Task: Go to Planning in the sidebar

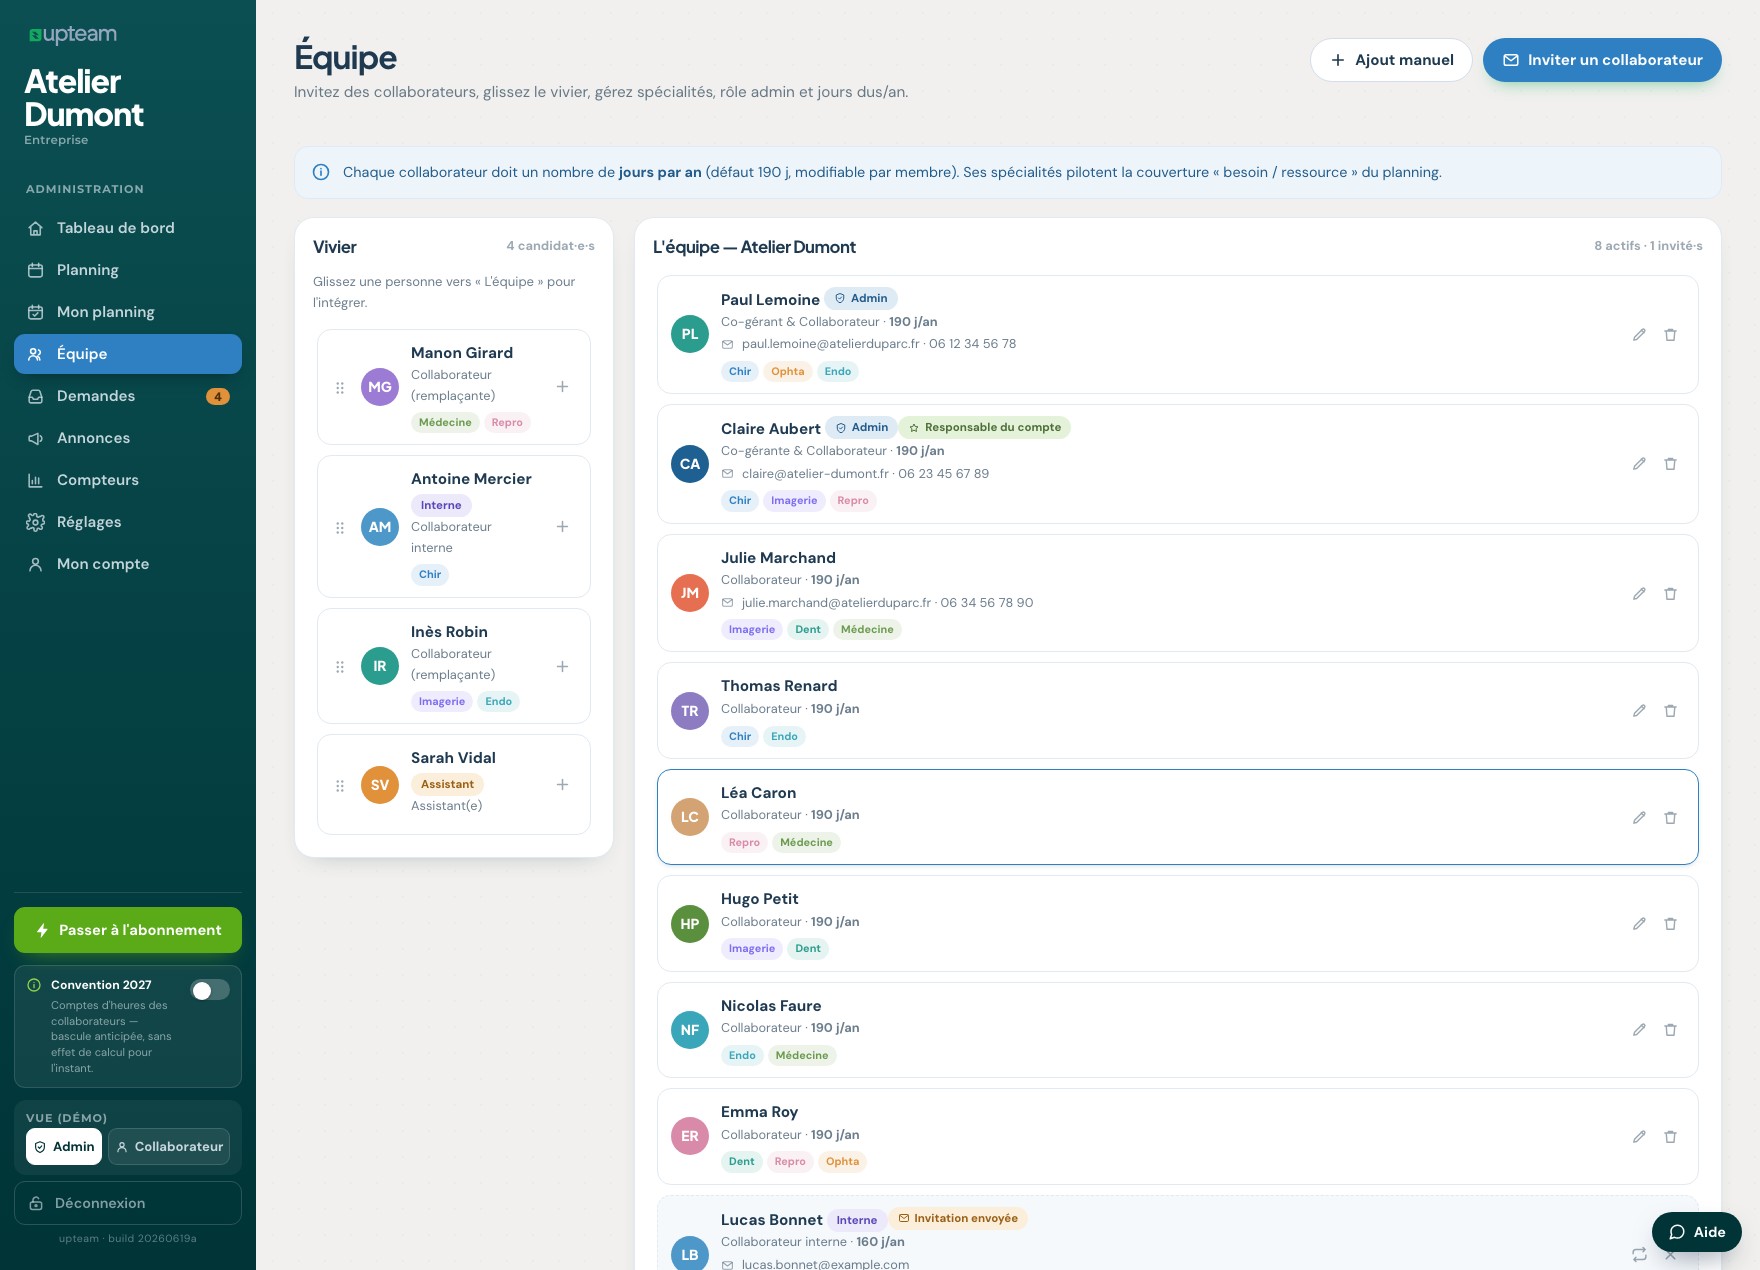Action: pos(128,270)
